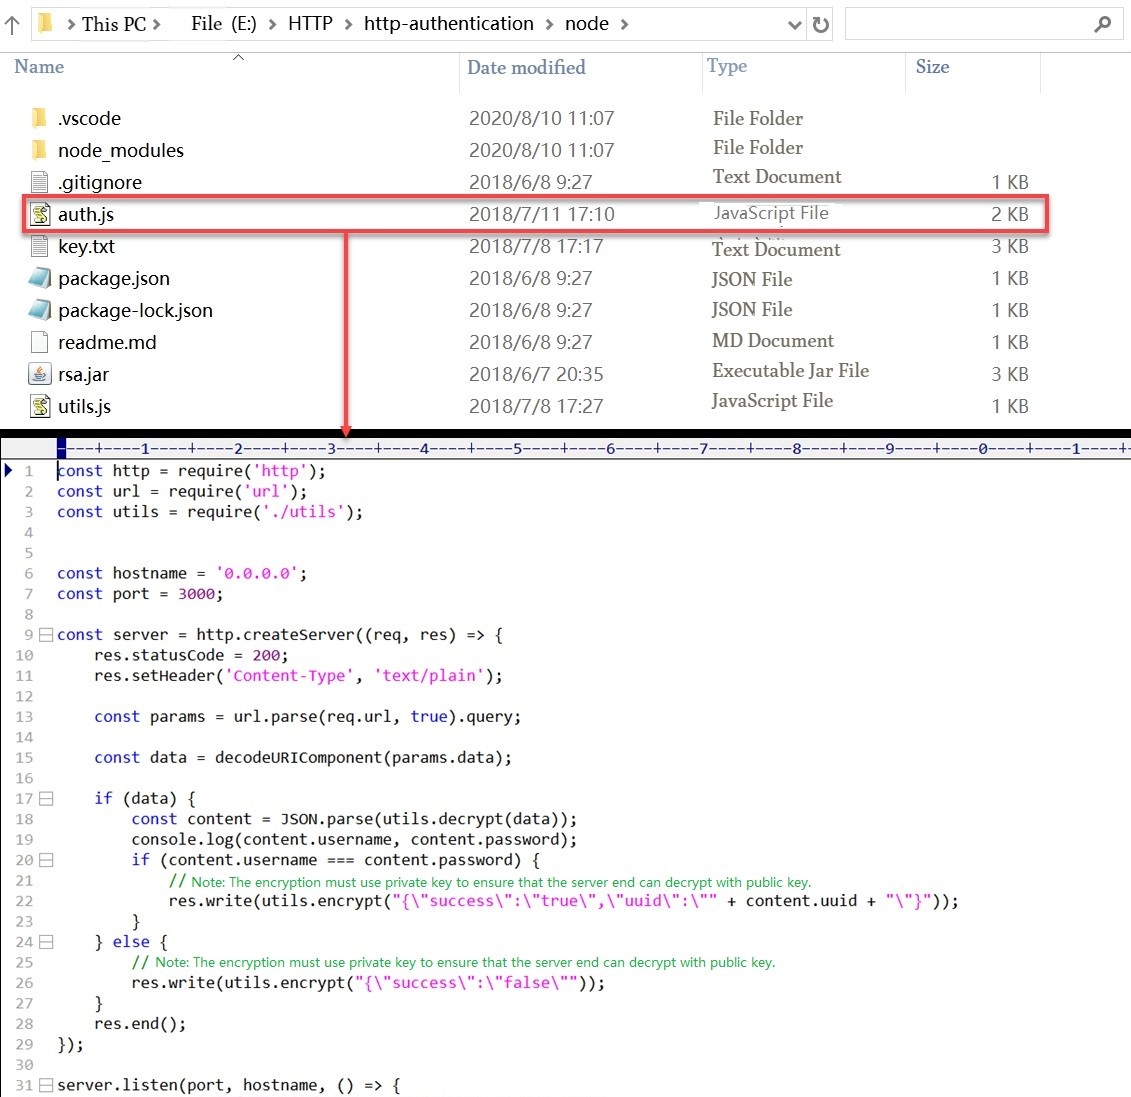Collapse the if block at line 17
Screen dimensions: 1131x1097
45,798
